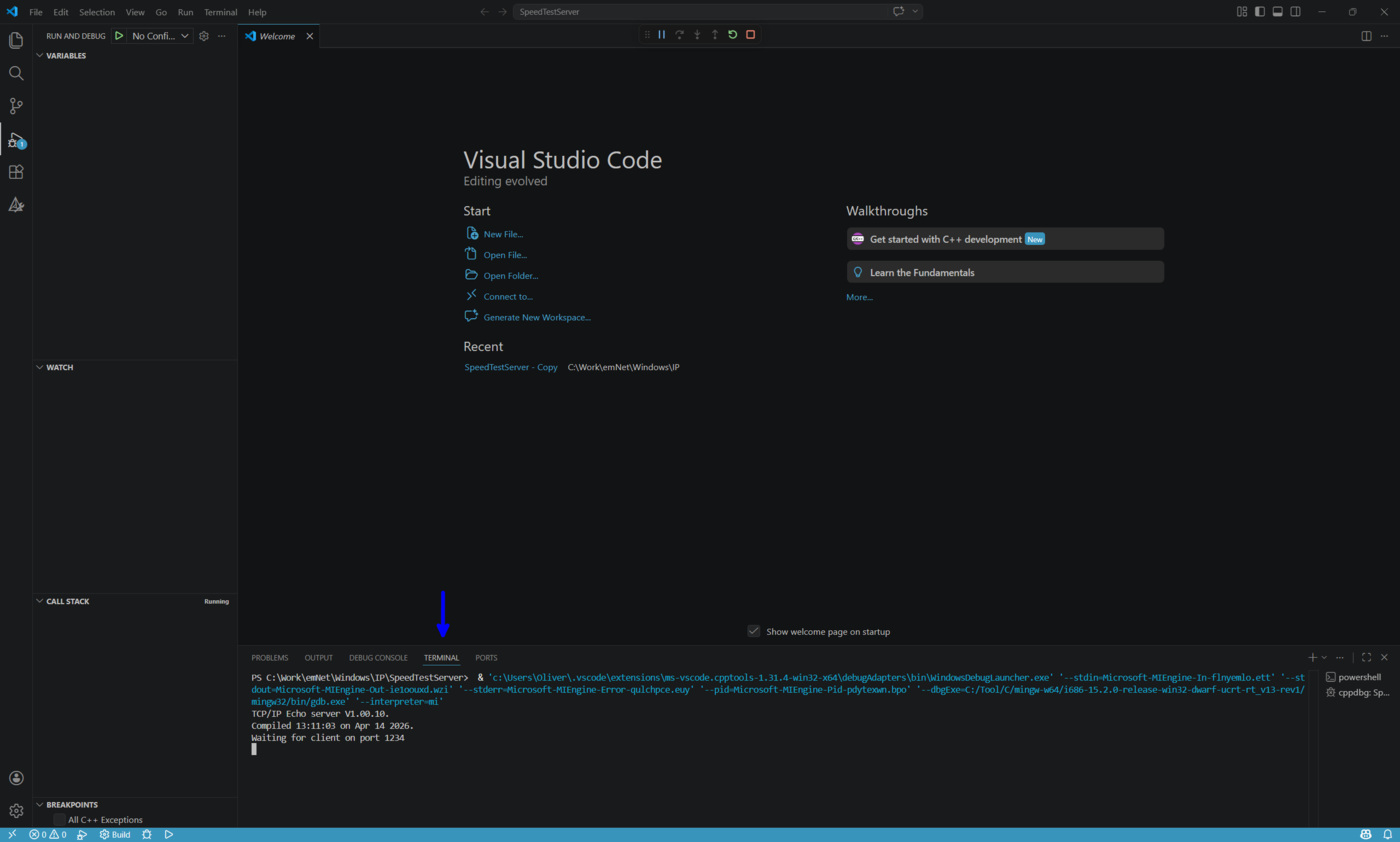Click the Step Over debug icon
The width and height of the screenshot is (1400, 842).
tap(680, 34)
